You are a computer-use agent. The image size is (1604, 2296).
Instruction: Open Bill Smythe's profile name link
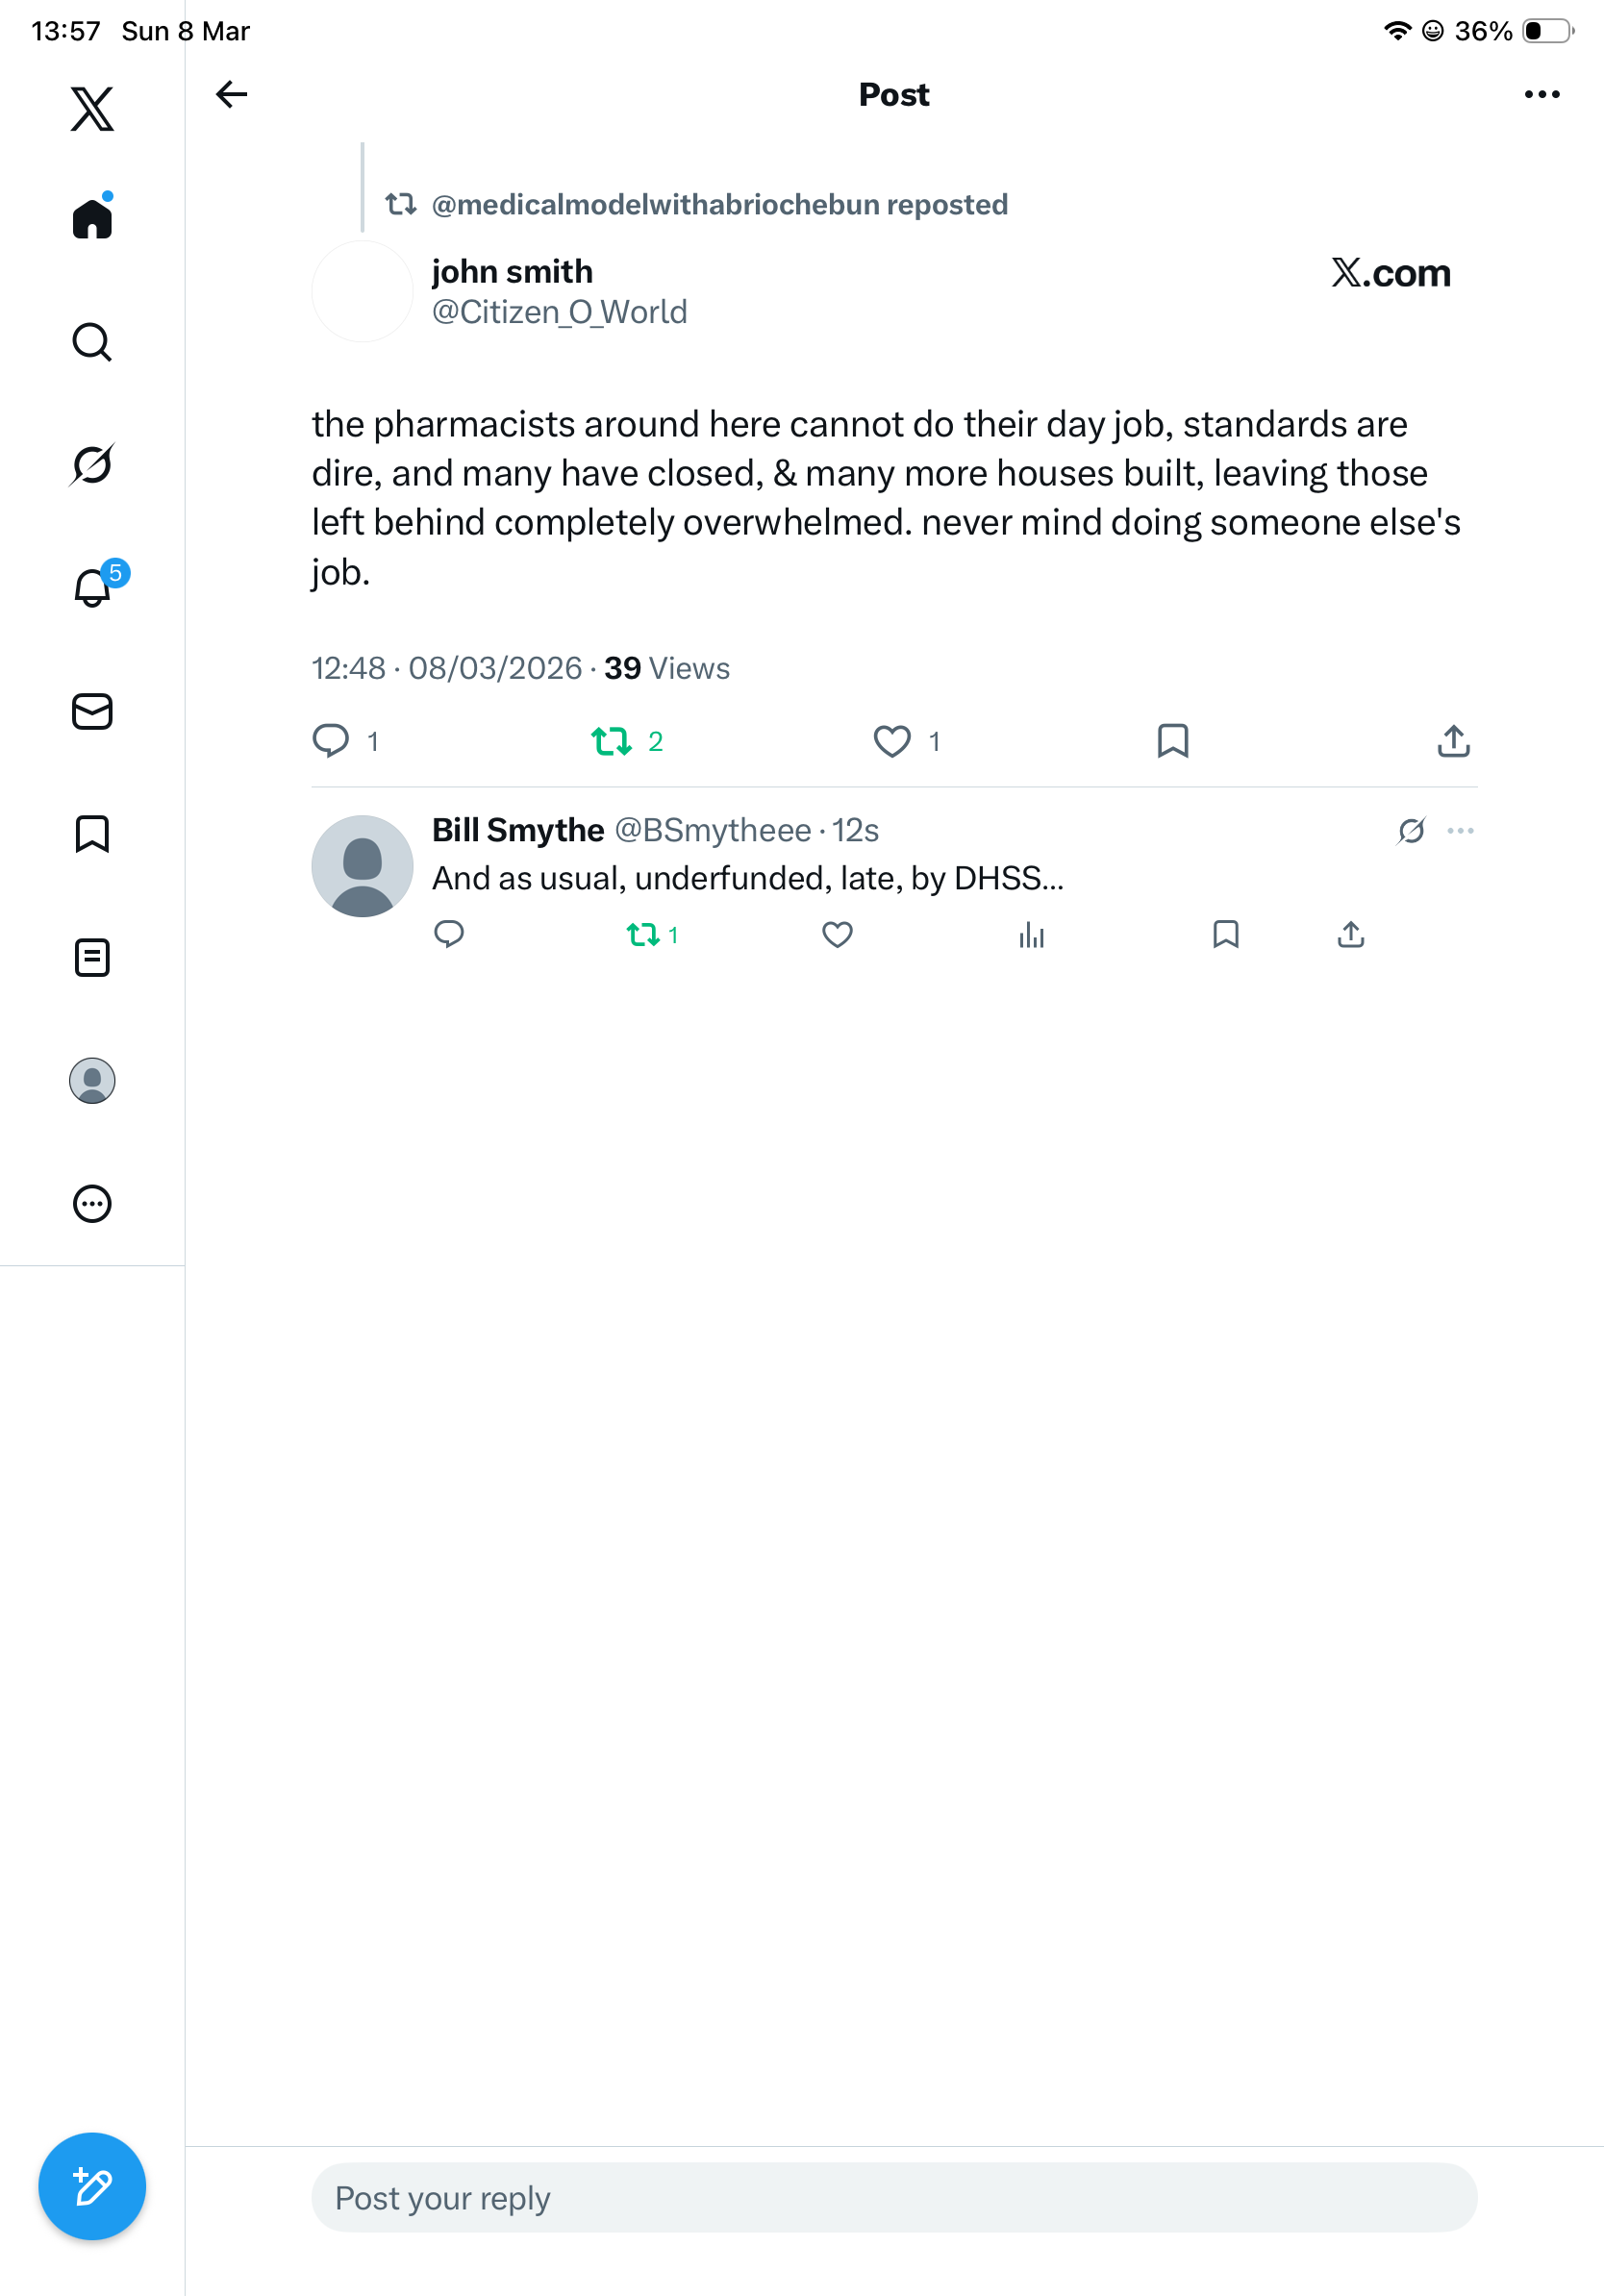point(518,830)
